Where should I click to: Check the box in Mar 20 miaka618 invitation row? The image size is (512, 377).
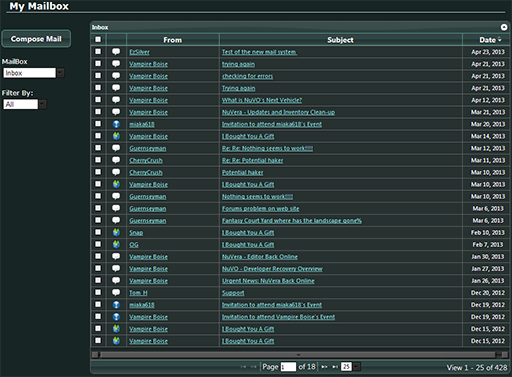point(98,124)
